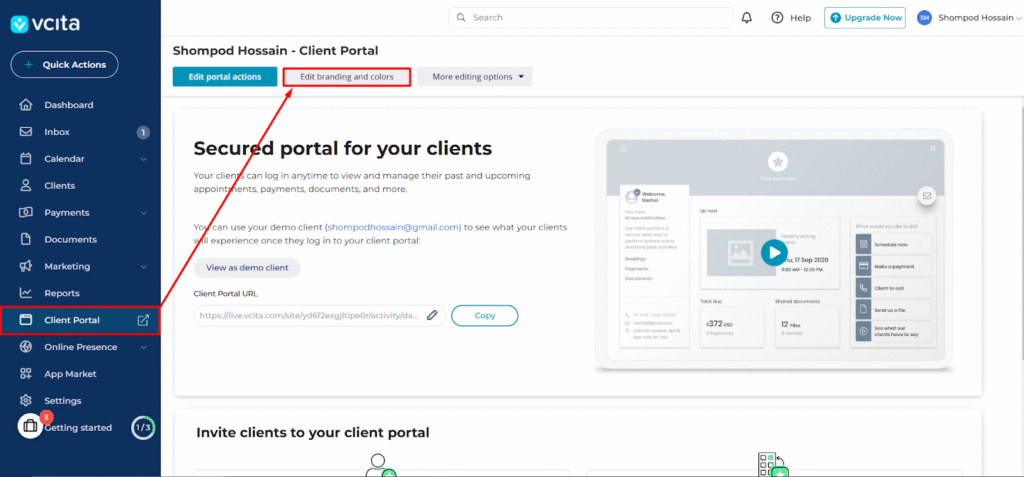Click the App Market grid icon

tap(25, 374)
